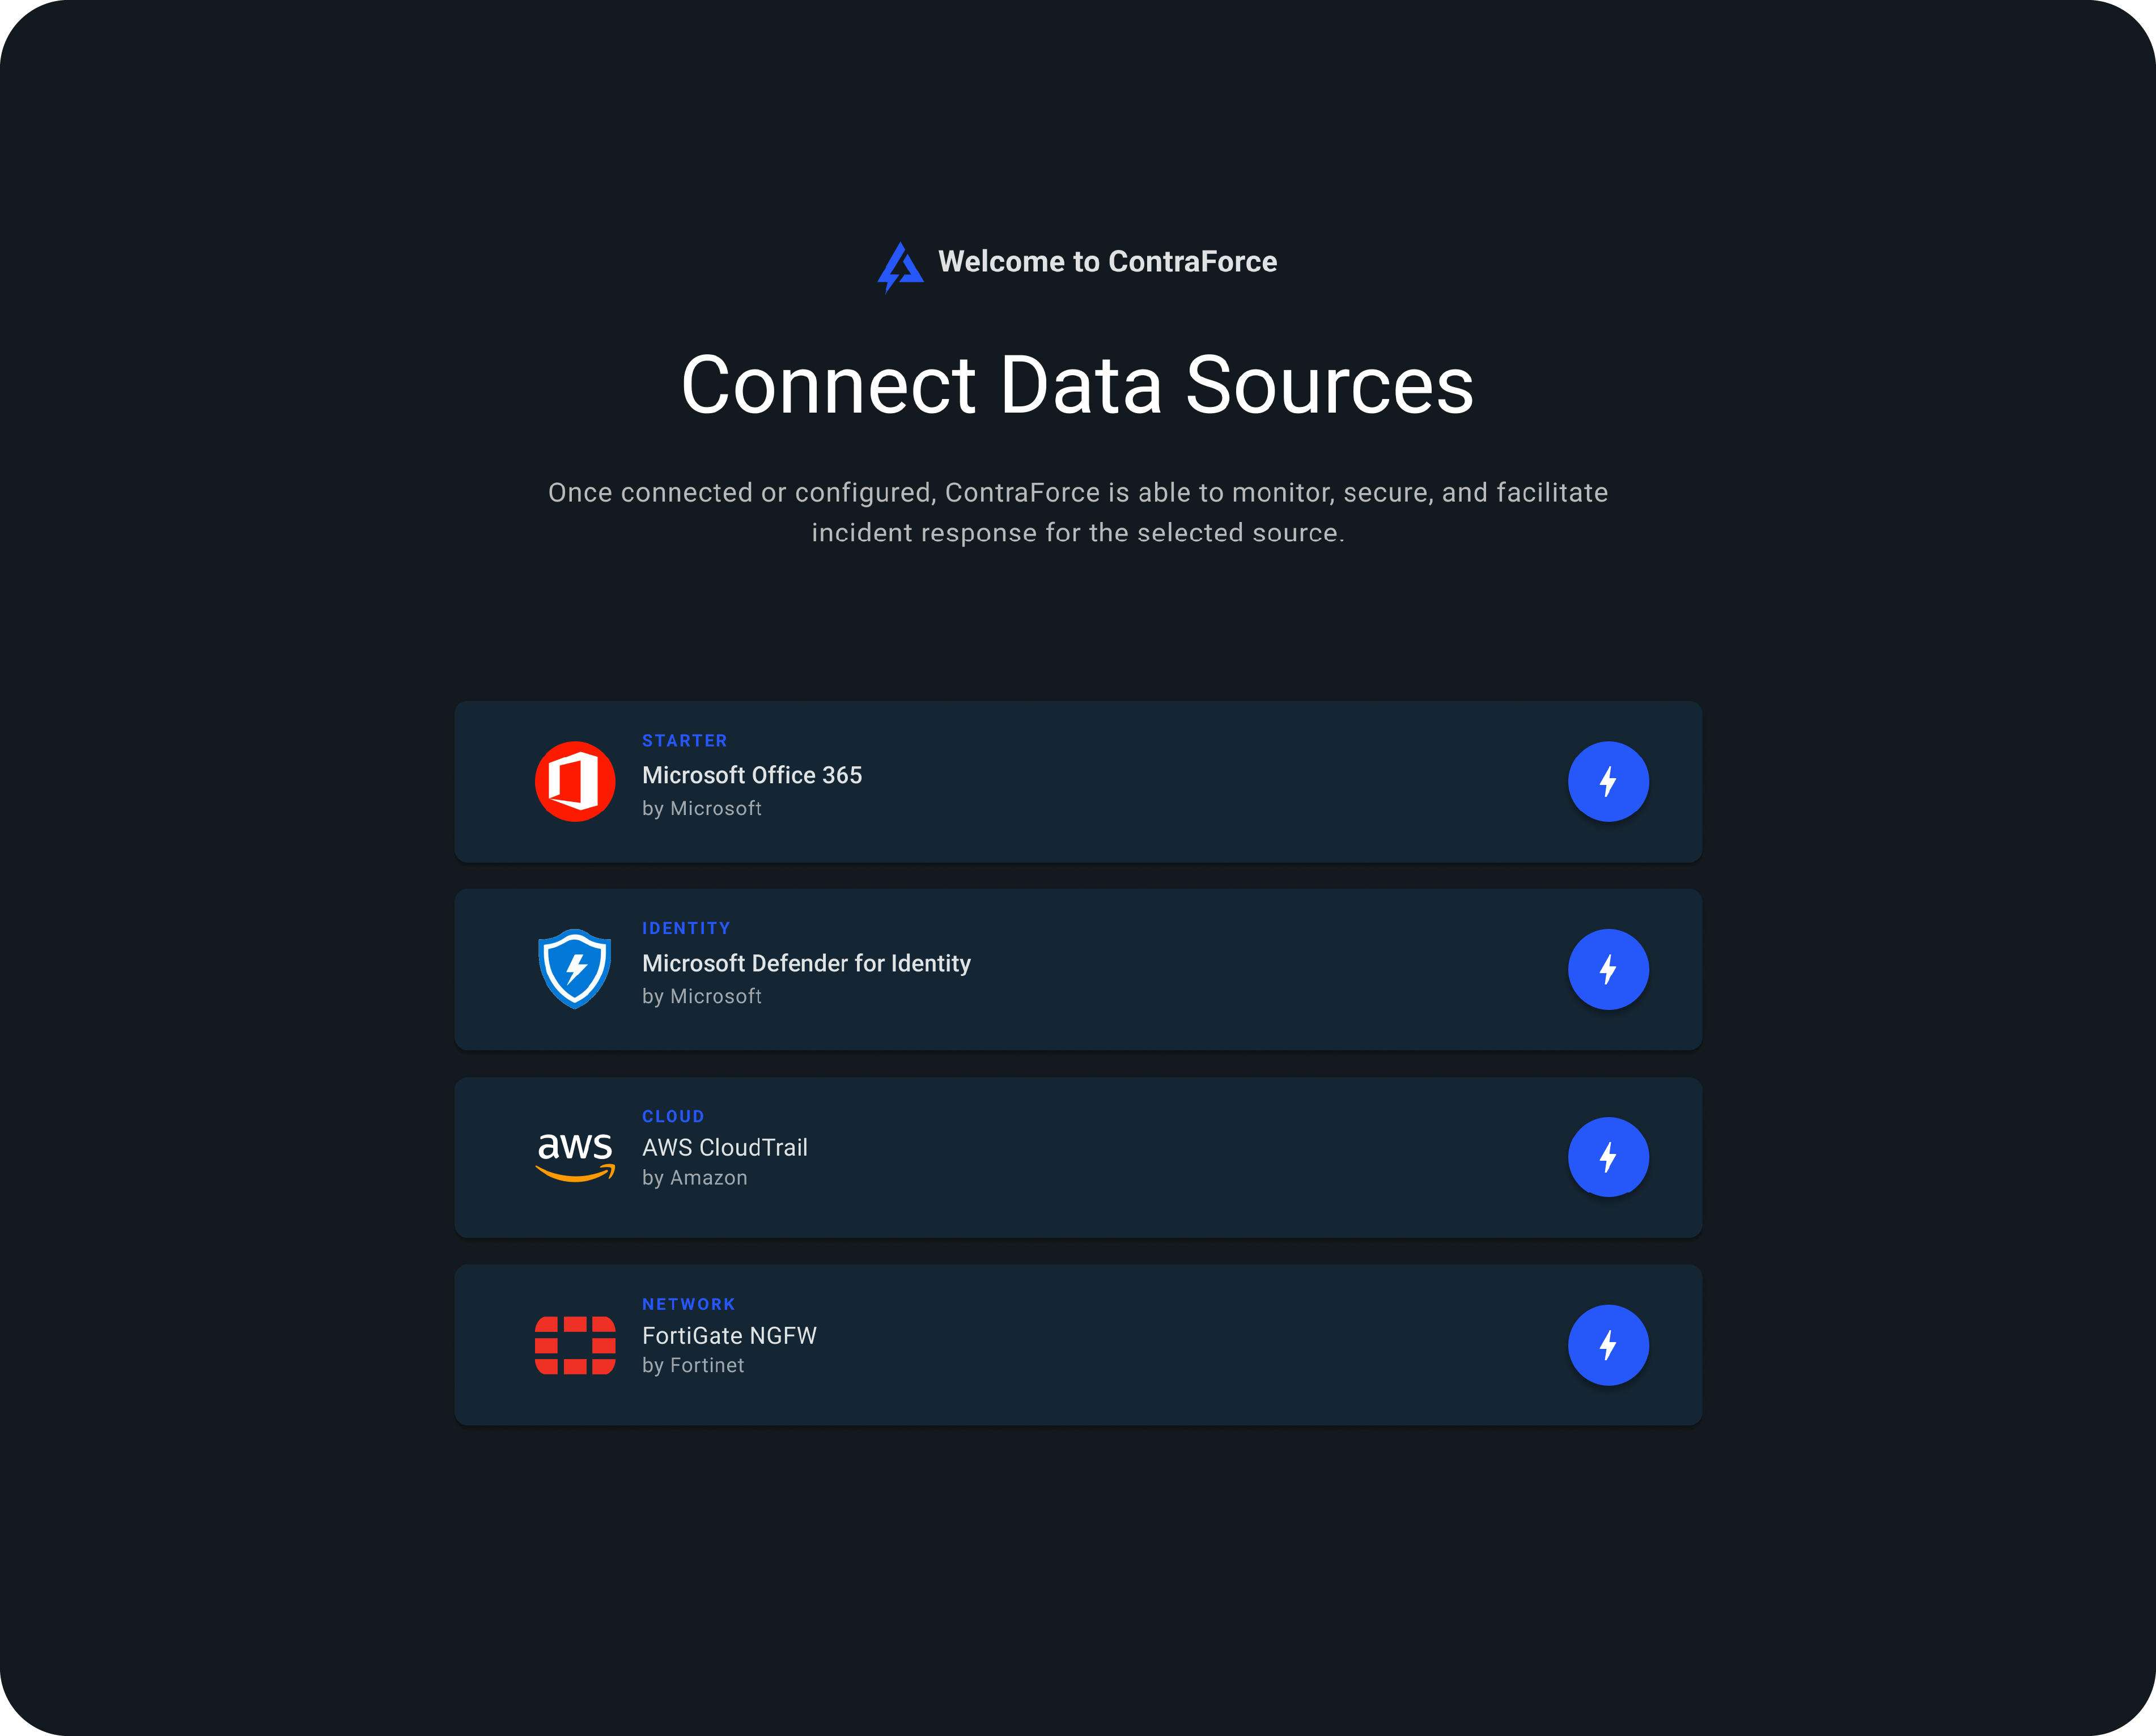The image size is (2156, 1736).
Task: Click the Microsoft Defender shield icon
Action: (x=575, y=968)
